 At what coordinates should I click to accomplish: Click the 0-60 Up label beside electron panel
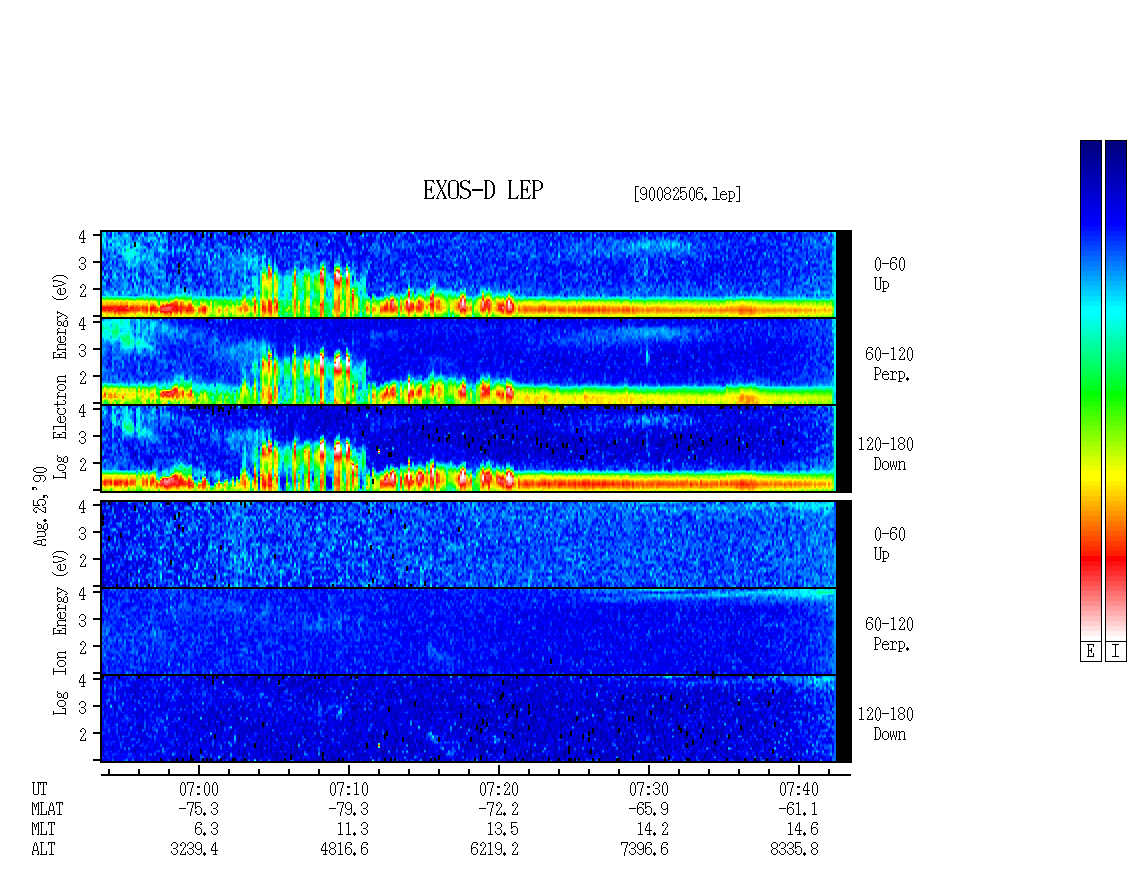889,274
